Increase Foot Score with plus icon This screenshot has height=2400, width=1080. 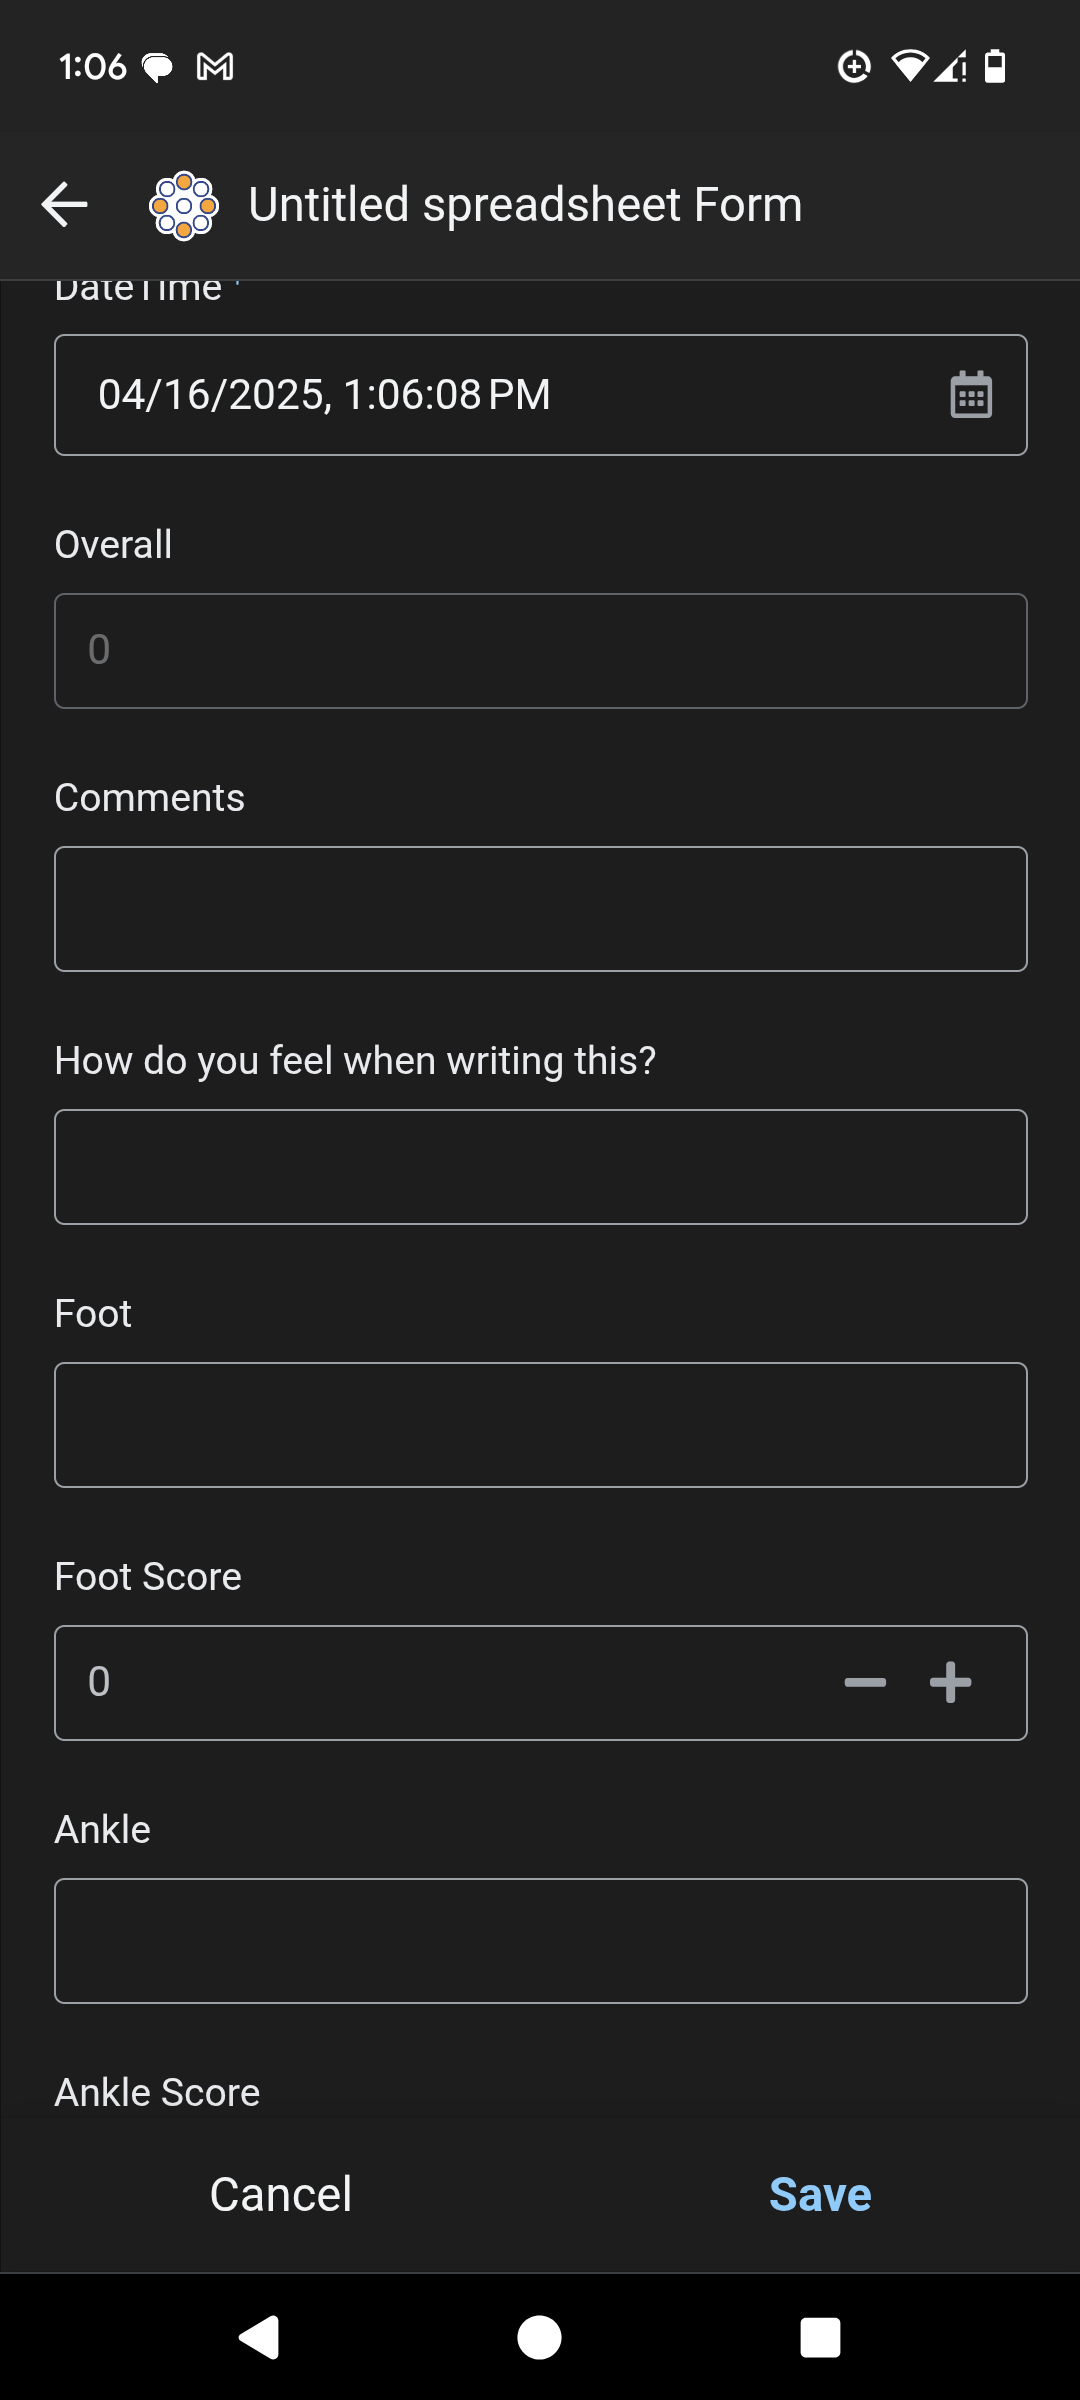coord(950,1683)
